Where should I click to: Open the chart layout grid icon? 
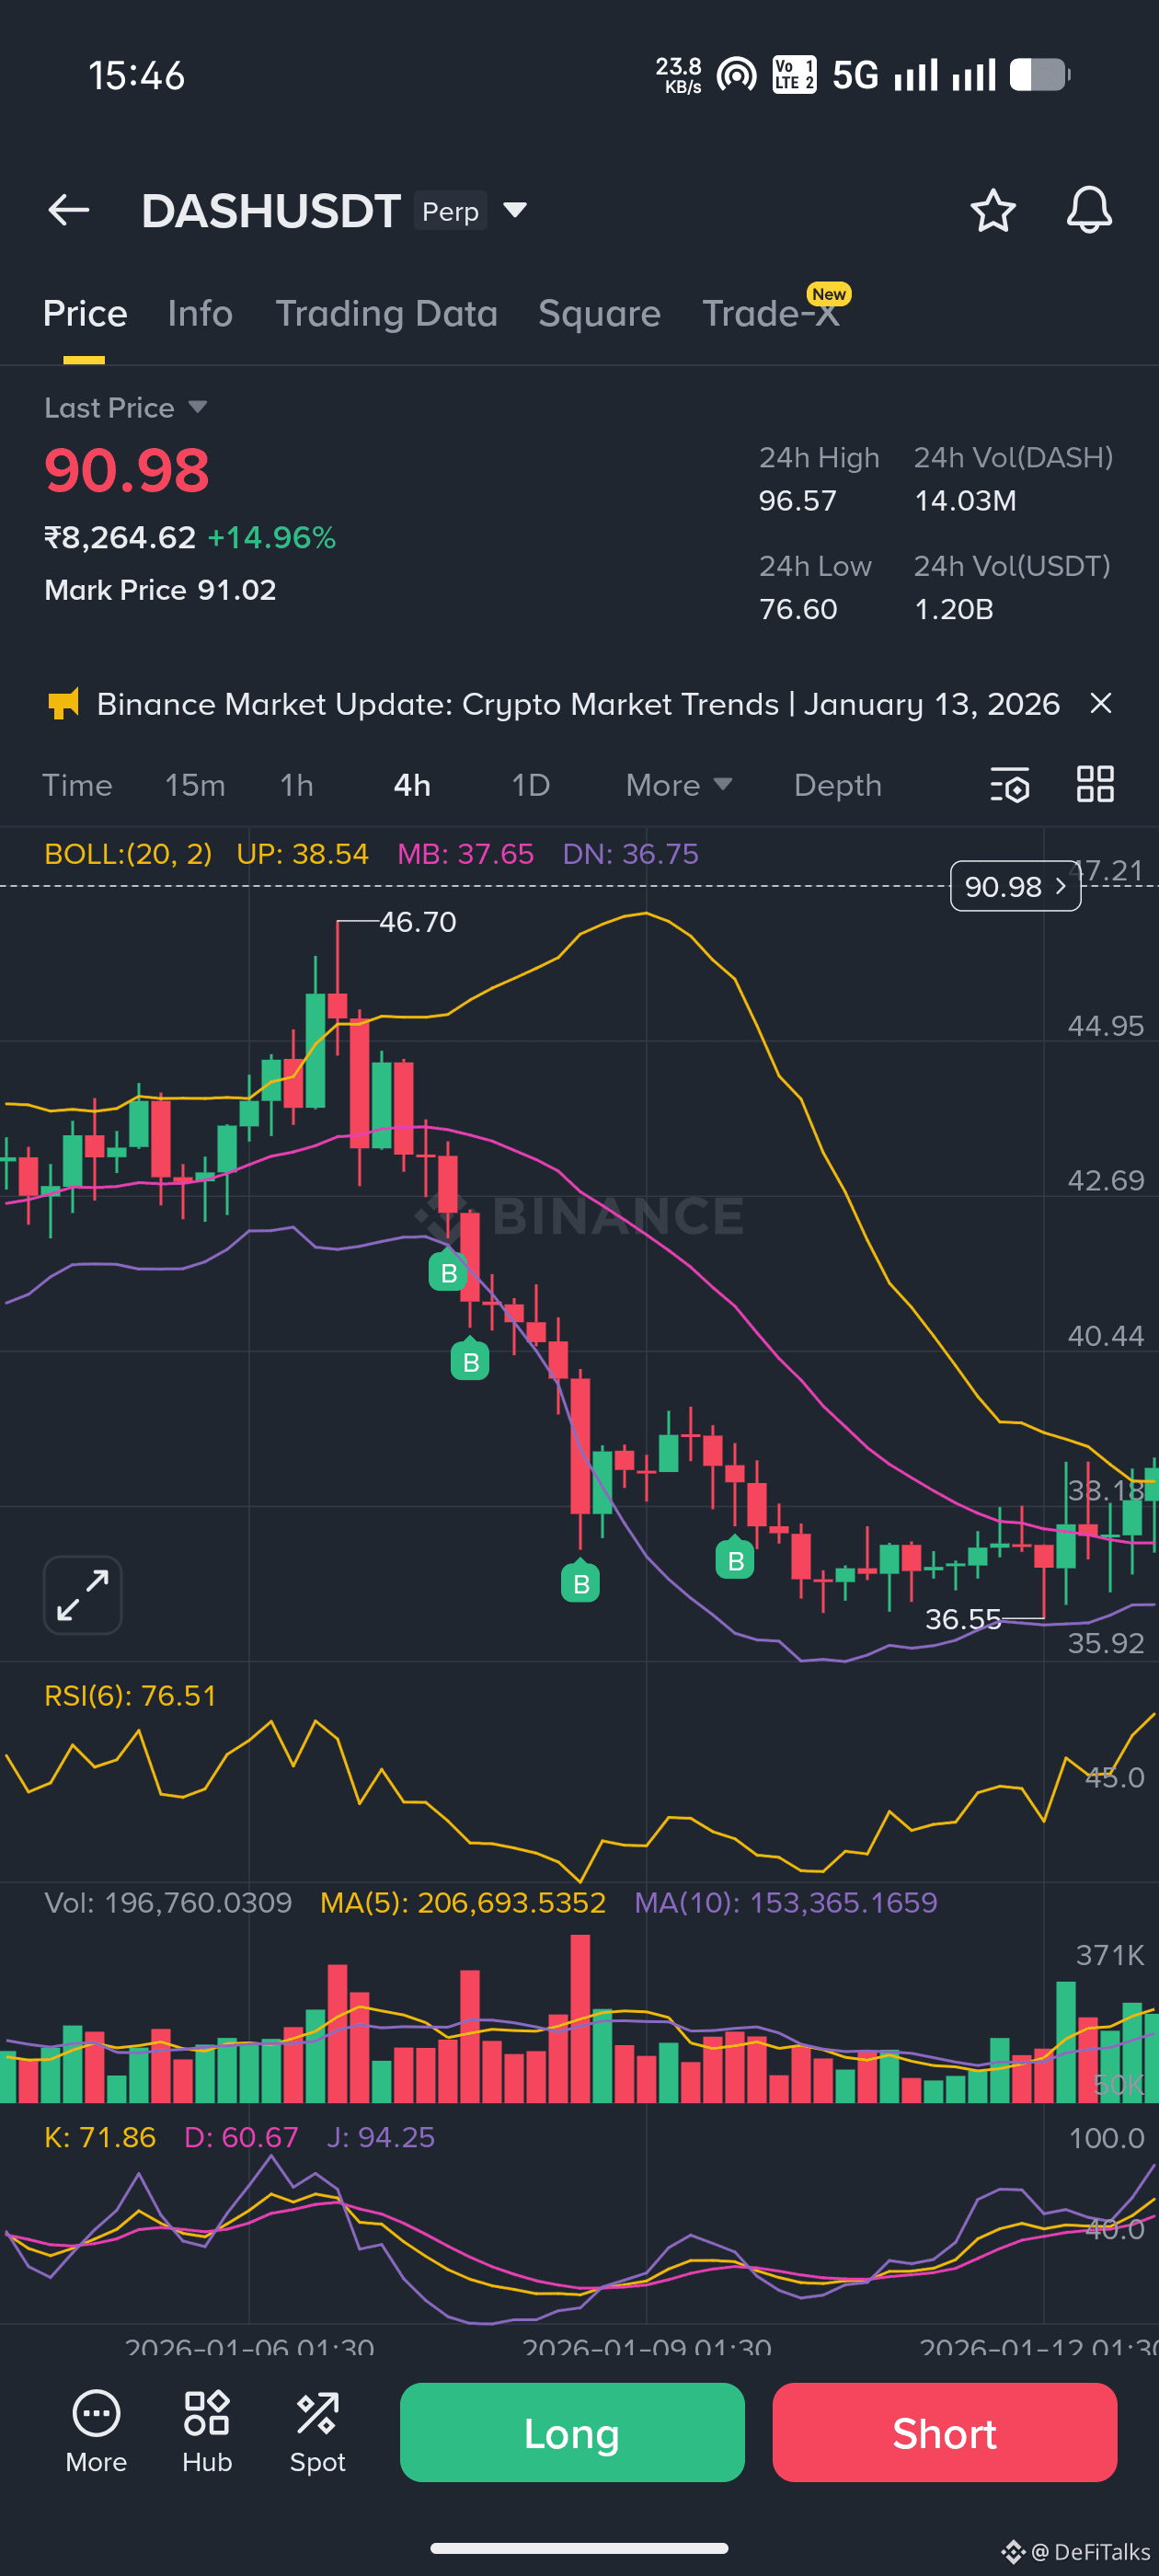pos(1095,784)
